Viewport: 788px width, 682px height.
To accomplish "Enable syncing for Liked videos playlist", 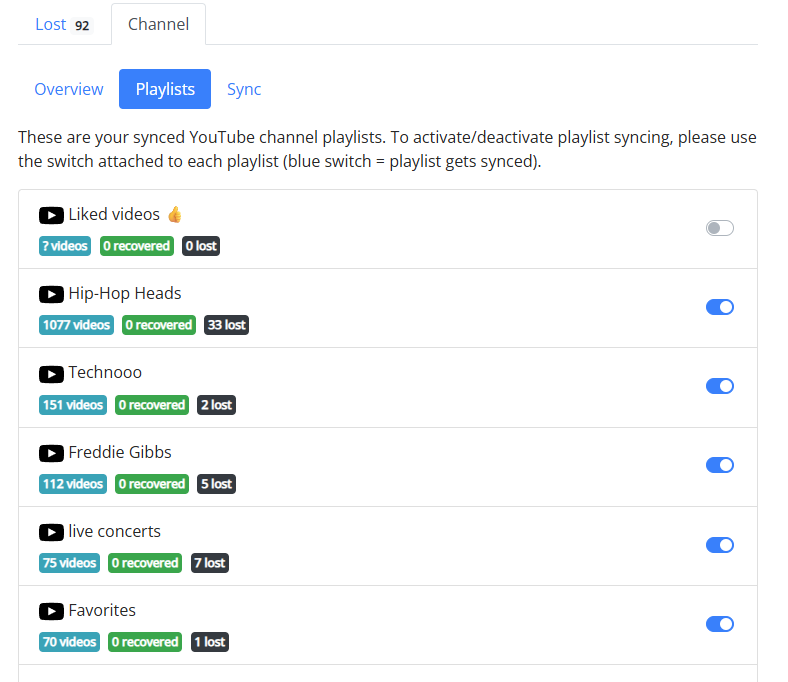I will tap(720, 228).
